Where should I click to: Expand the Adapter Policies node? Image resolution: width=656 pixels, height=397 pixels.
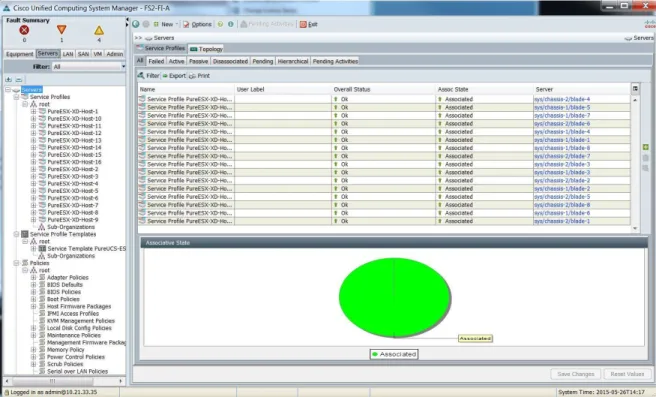tap(33, 277)
